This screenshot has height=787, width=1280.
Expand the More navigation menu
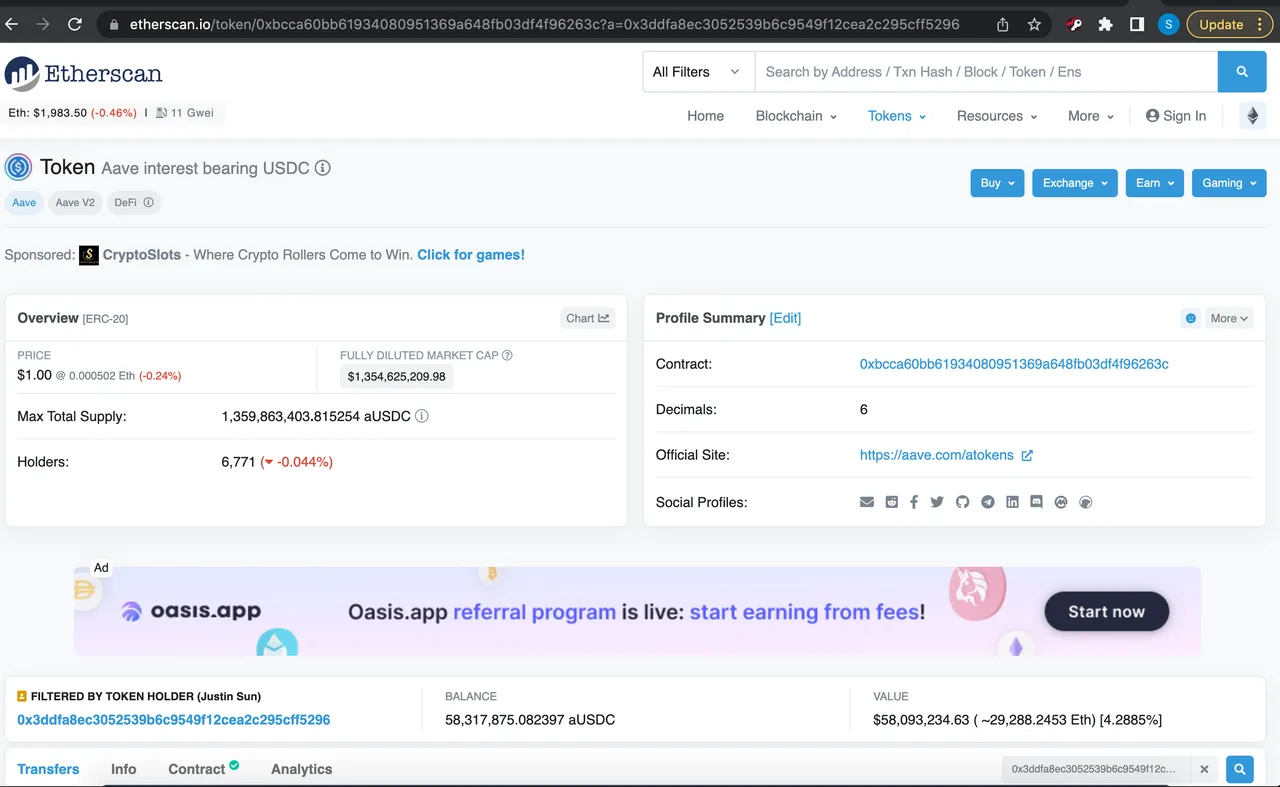(x=1091, y=116)
